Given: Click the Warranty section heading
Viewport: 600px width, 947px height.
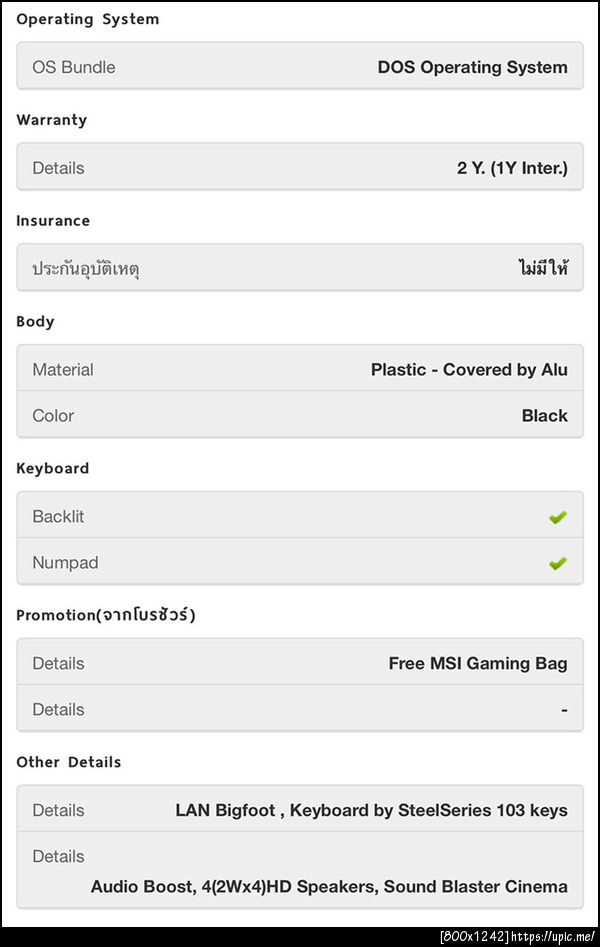Looking at the screenshot, I should (52, 120).
